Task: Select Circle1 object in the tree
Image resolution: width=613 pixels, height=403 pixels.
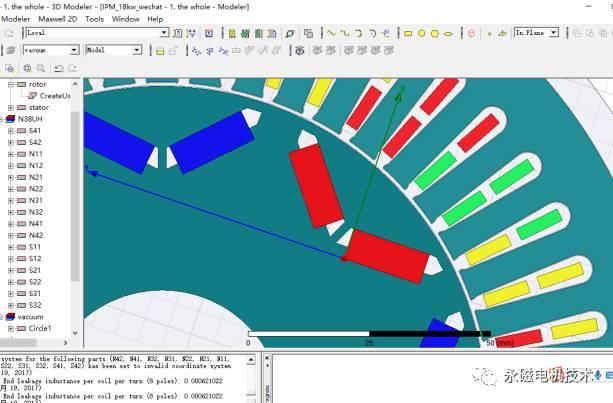Action: tap(40, 328)
